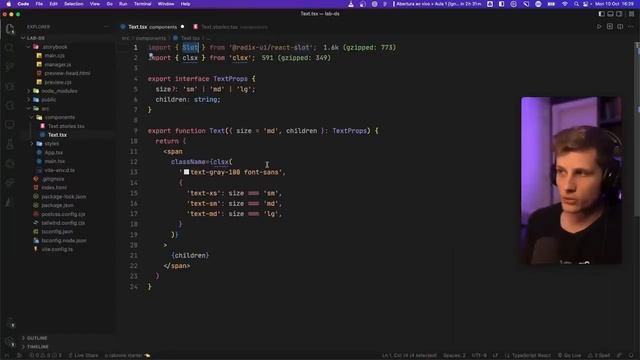
Task: Click the split editor icon in the editor toolbar
Action: pos(620,27)
